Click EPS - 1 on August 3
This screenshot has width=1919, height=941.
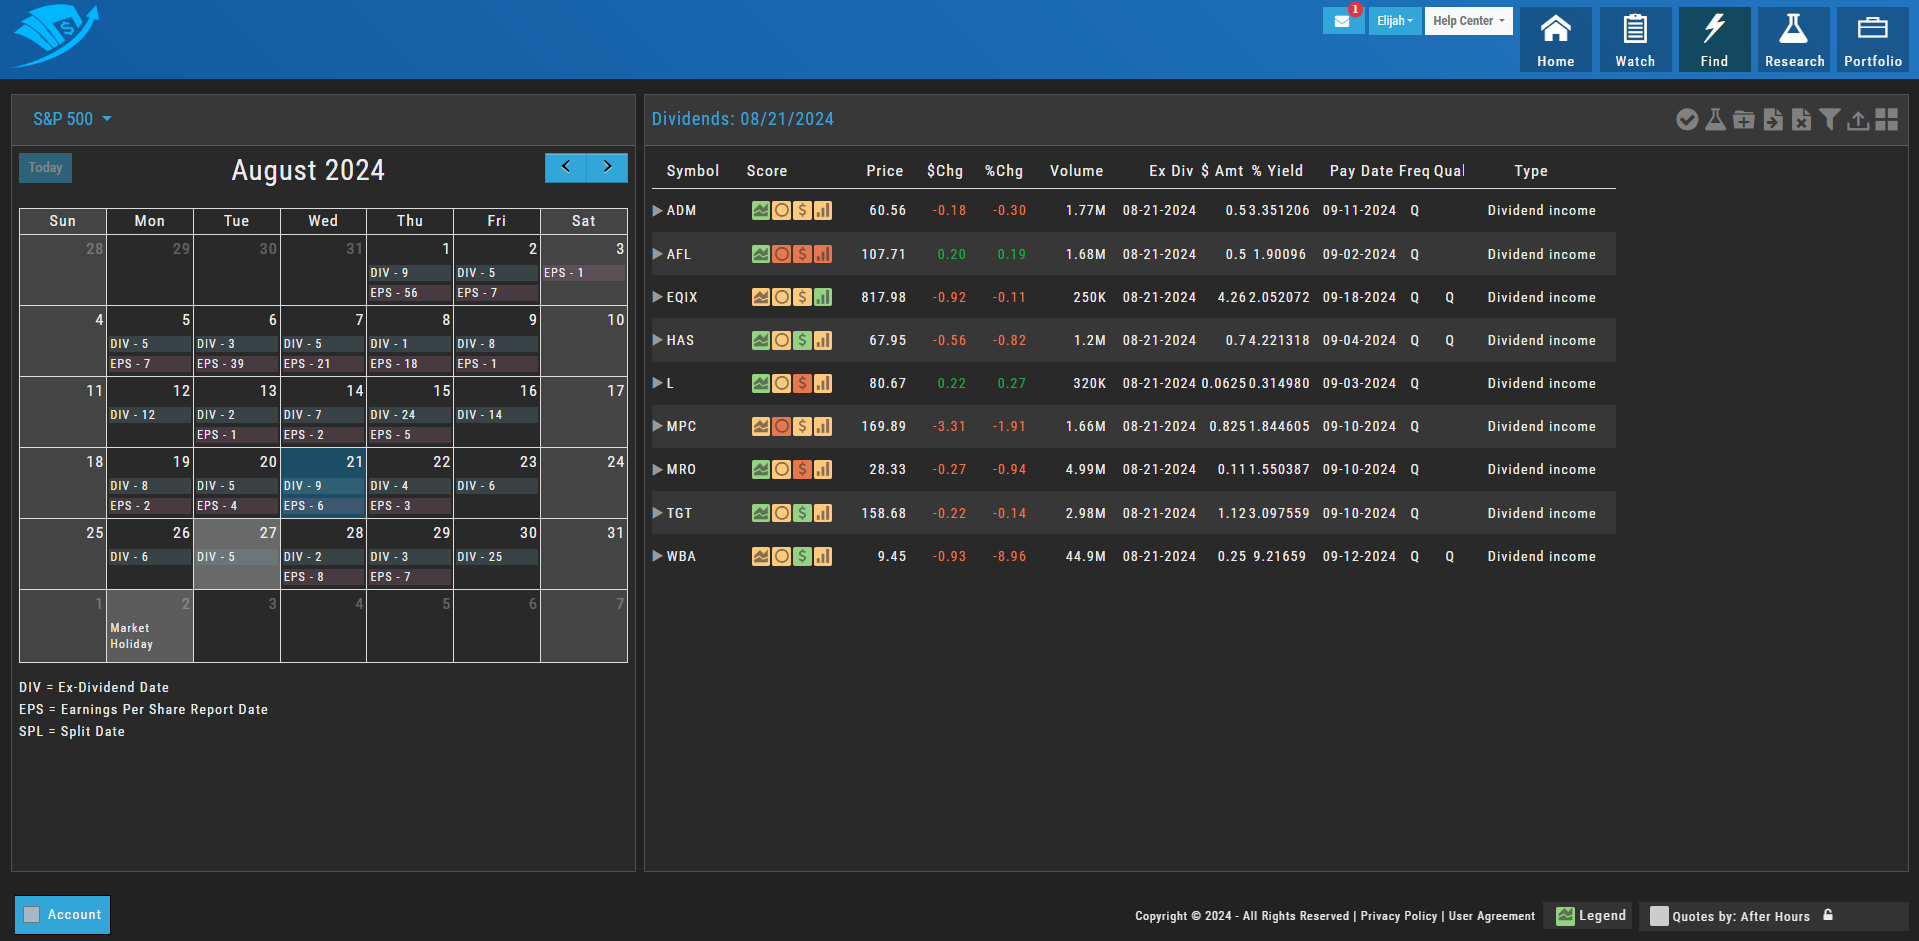click(x=584, y=273)
